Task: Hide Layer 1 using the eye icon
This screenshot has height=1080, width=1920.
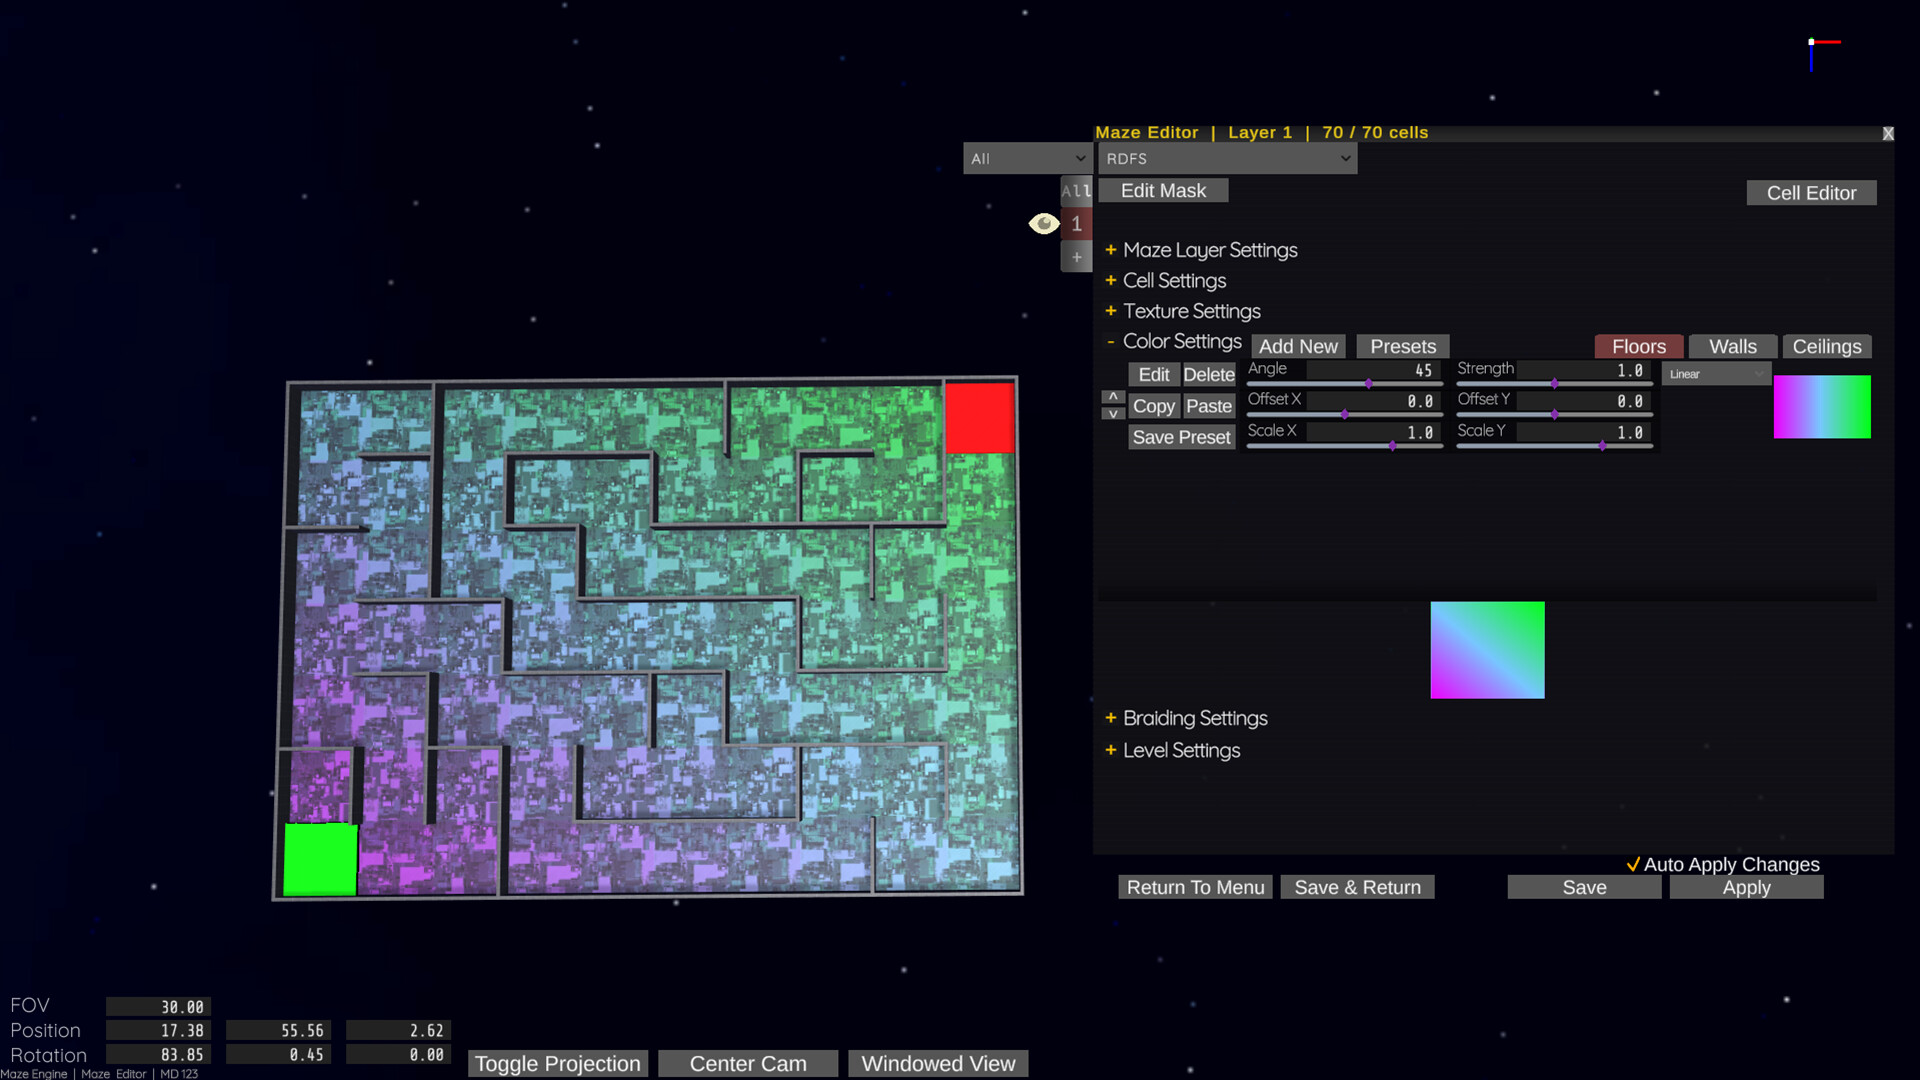Action: coord(1044,223)
